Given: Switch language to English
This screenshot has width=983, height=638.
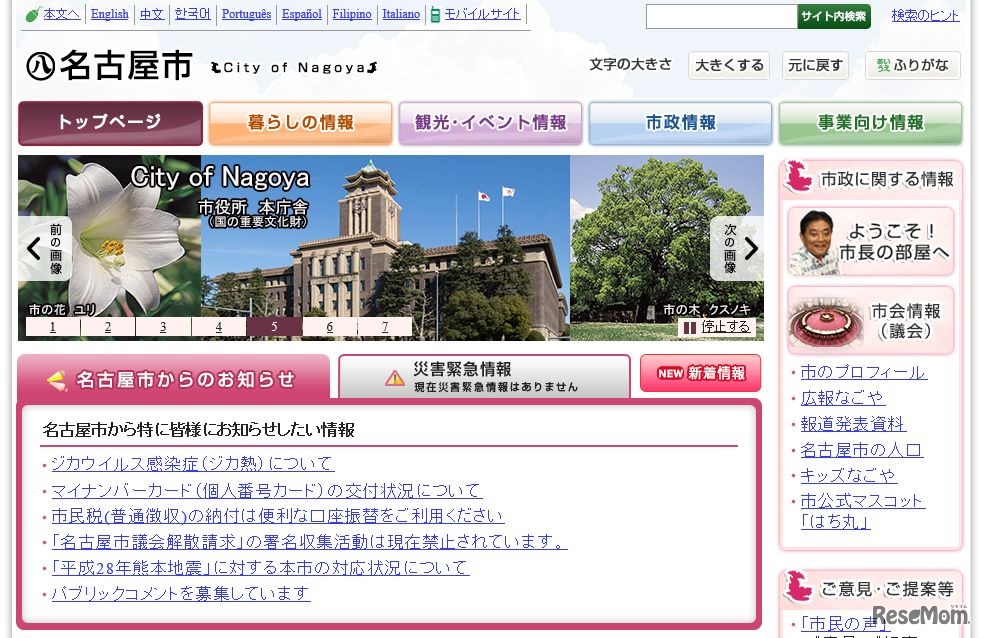Looking at the screenshot, I should pyautogui.click(x=109, y=14).
